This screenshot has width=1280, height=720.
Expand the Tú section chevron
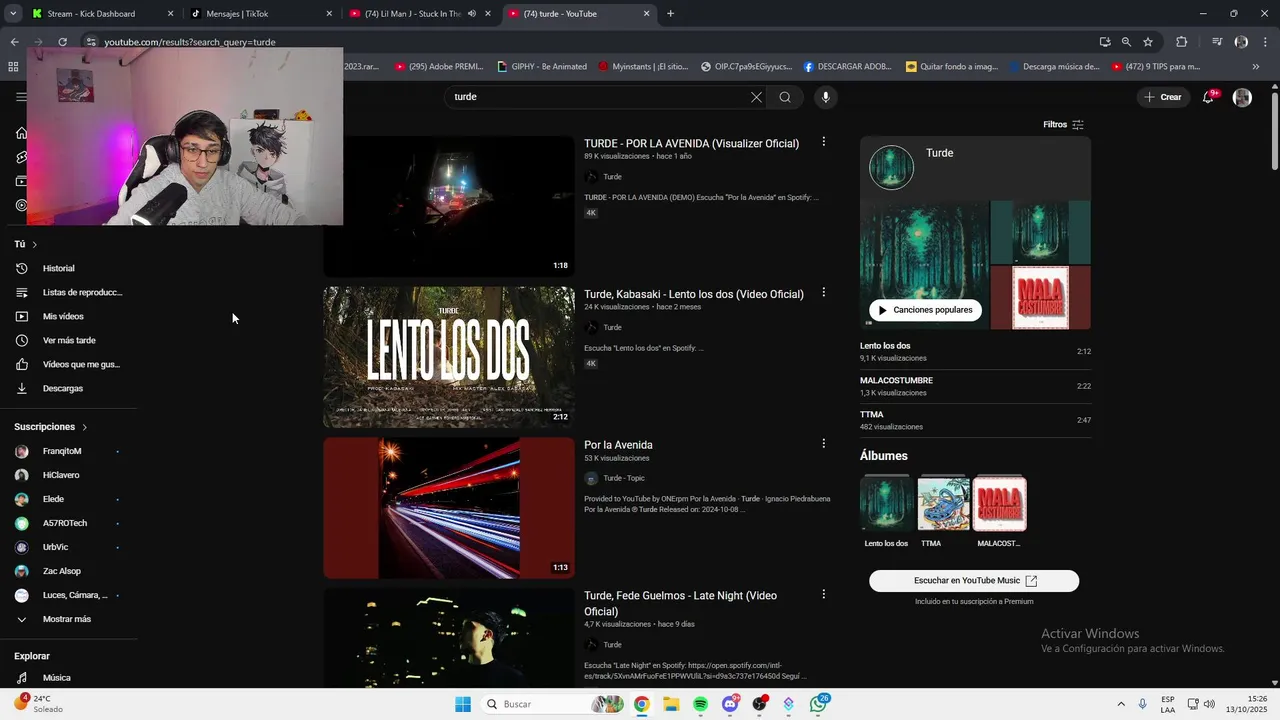(x=34, y=244)
